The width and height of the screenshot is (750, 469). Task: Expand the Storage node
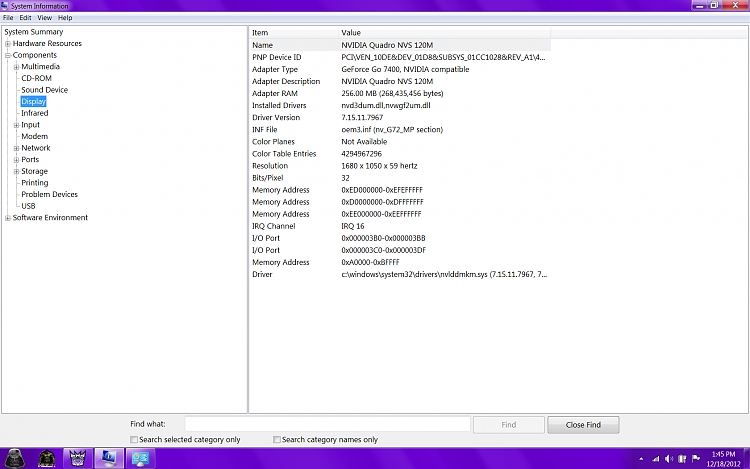[16, 171]
